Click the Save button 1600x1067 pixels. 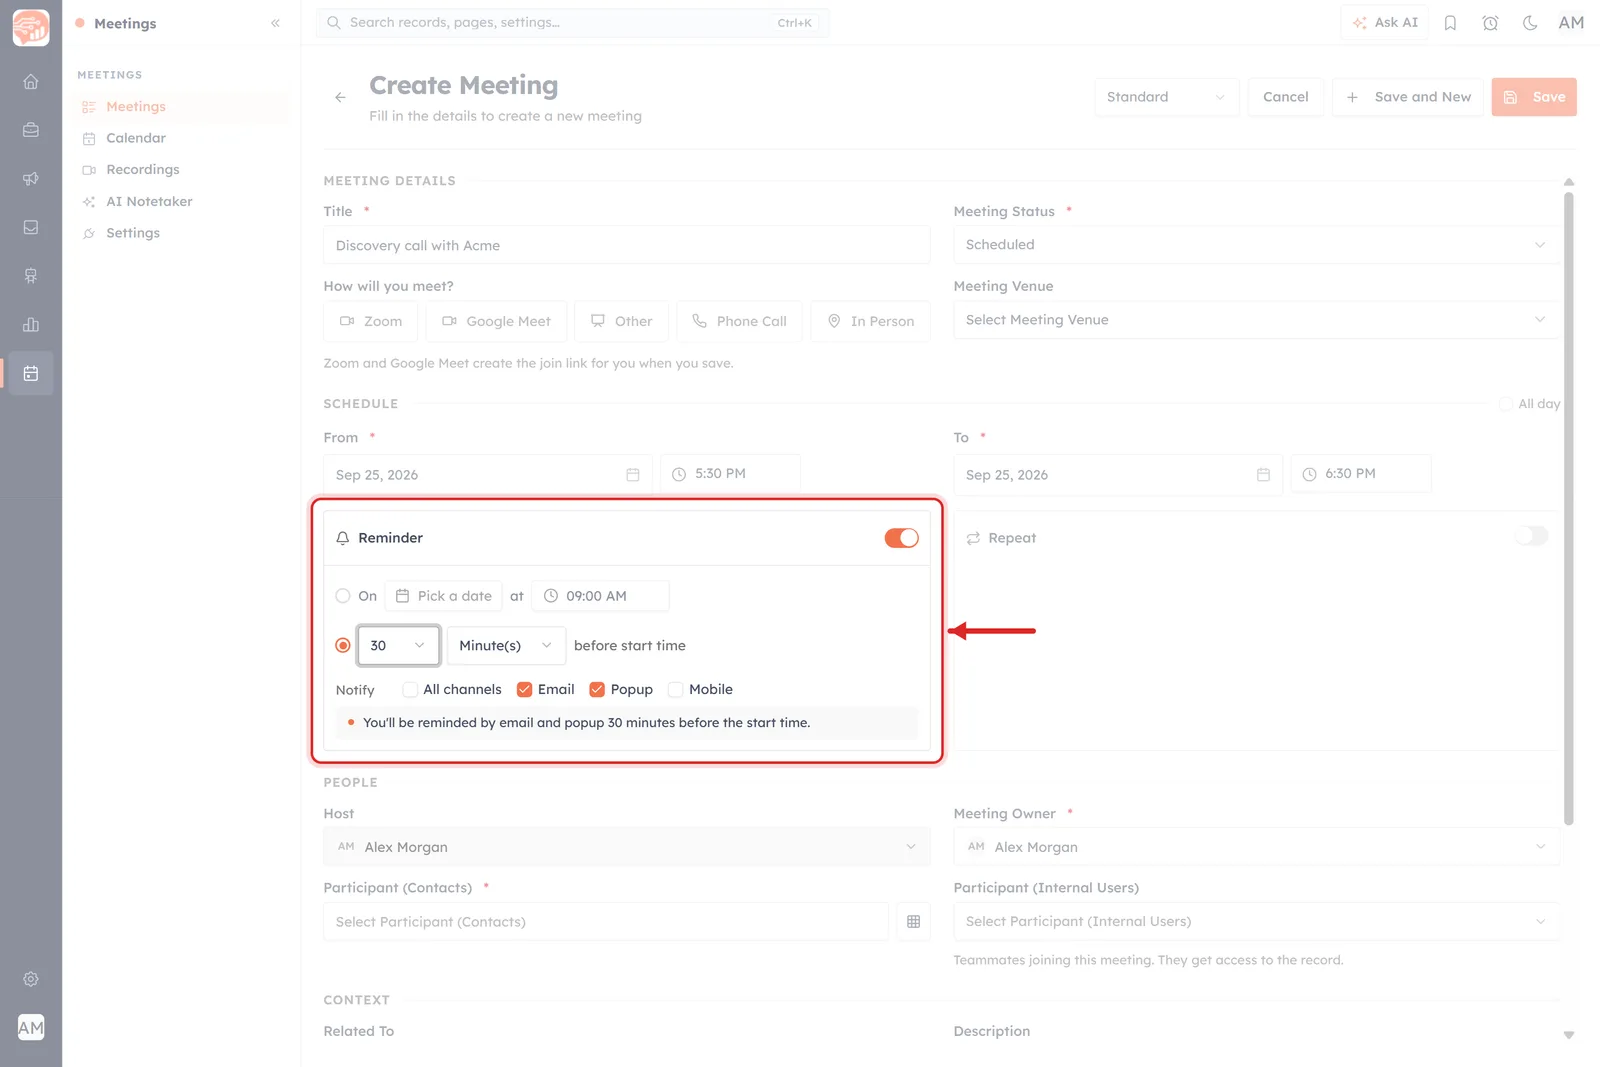click(1534, 97)
